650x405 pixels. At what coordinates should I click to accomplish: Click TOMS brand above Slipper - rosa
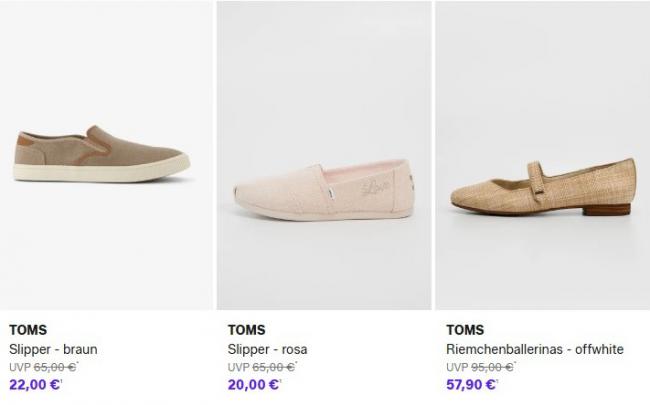[x=246, y=330]
